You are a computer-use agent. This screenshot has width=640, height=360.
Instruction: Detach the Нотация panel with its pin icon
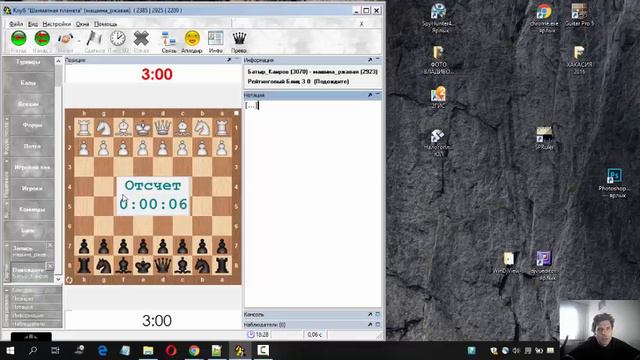click(370, 95)
